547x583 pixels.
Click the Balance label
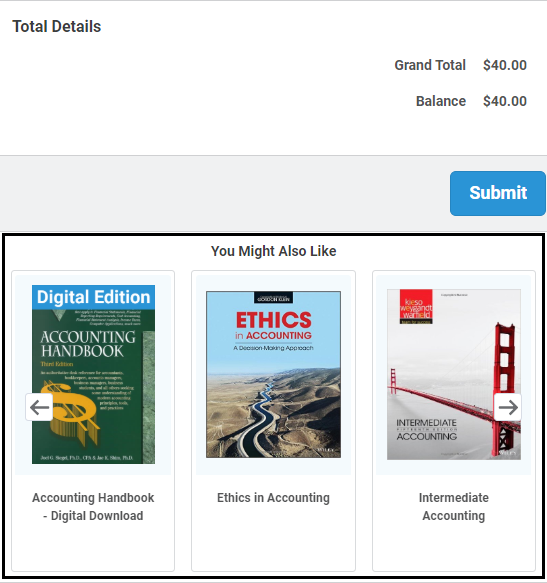click(441, 101)
